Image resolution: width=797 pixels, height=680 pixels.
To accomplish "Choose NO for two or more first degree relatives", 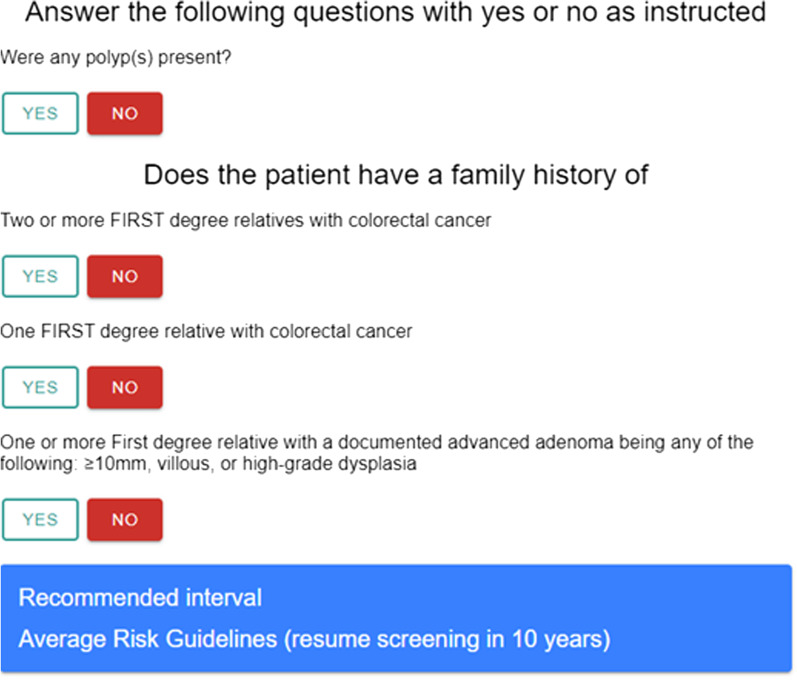I will point(125,276).
